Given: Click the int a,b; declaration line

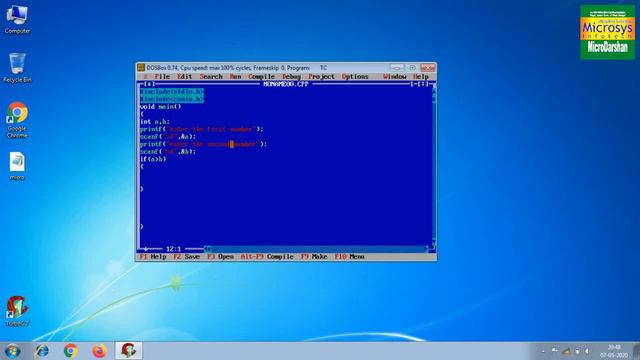Looking at the screenshot, I should tap(155, 122).
